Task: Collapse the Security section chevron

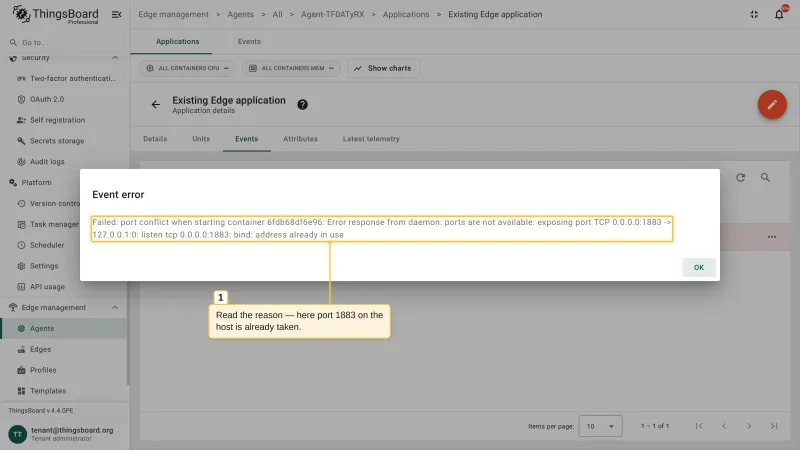Action: (115, 58)
